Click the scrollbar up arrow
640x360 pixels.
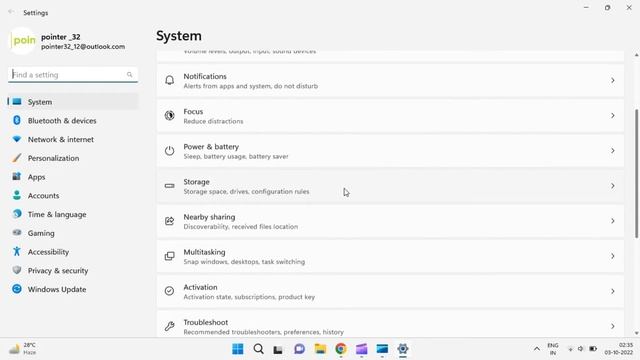pos(636,55)
